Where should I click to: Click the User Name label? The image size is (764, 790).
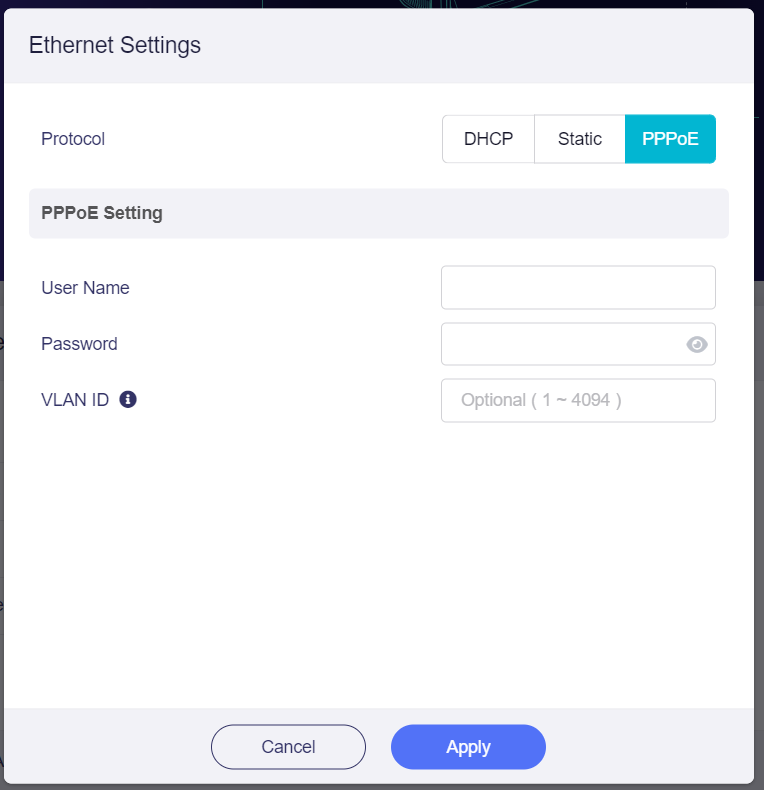coord(85,288)
